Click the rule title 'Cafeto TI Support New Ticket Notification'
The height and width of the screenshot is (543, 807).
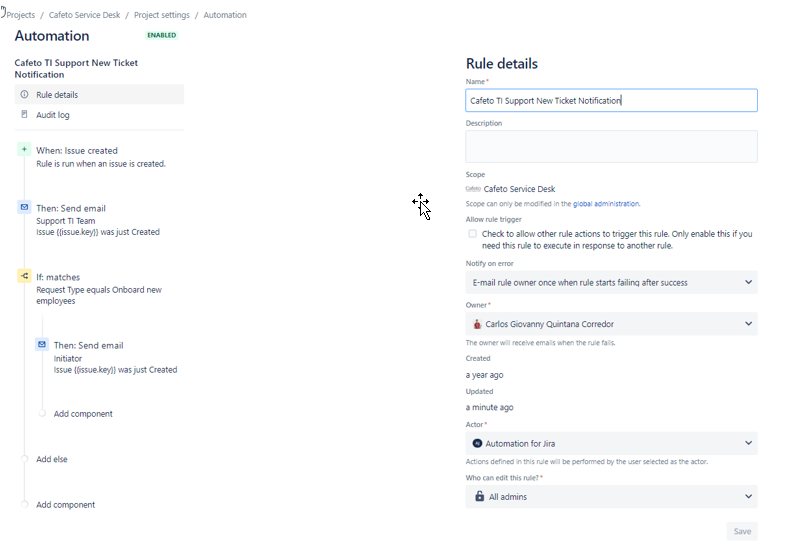tap(76, 68)
